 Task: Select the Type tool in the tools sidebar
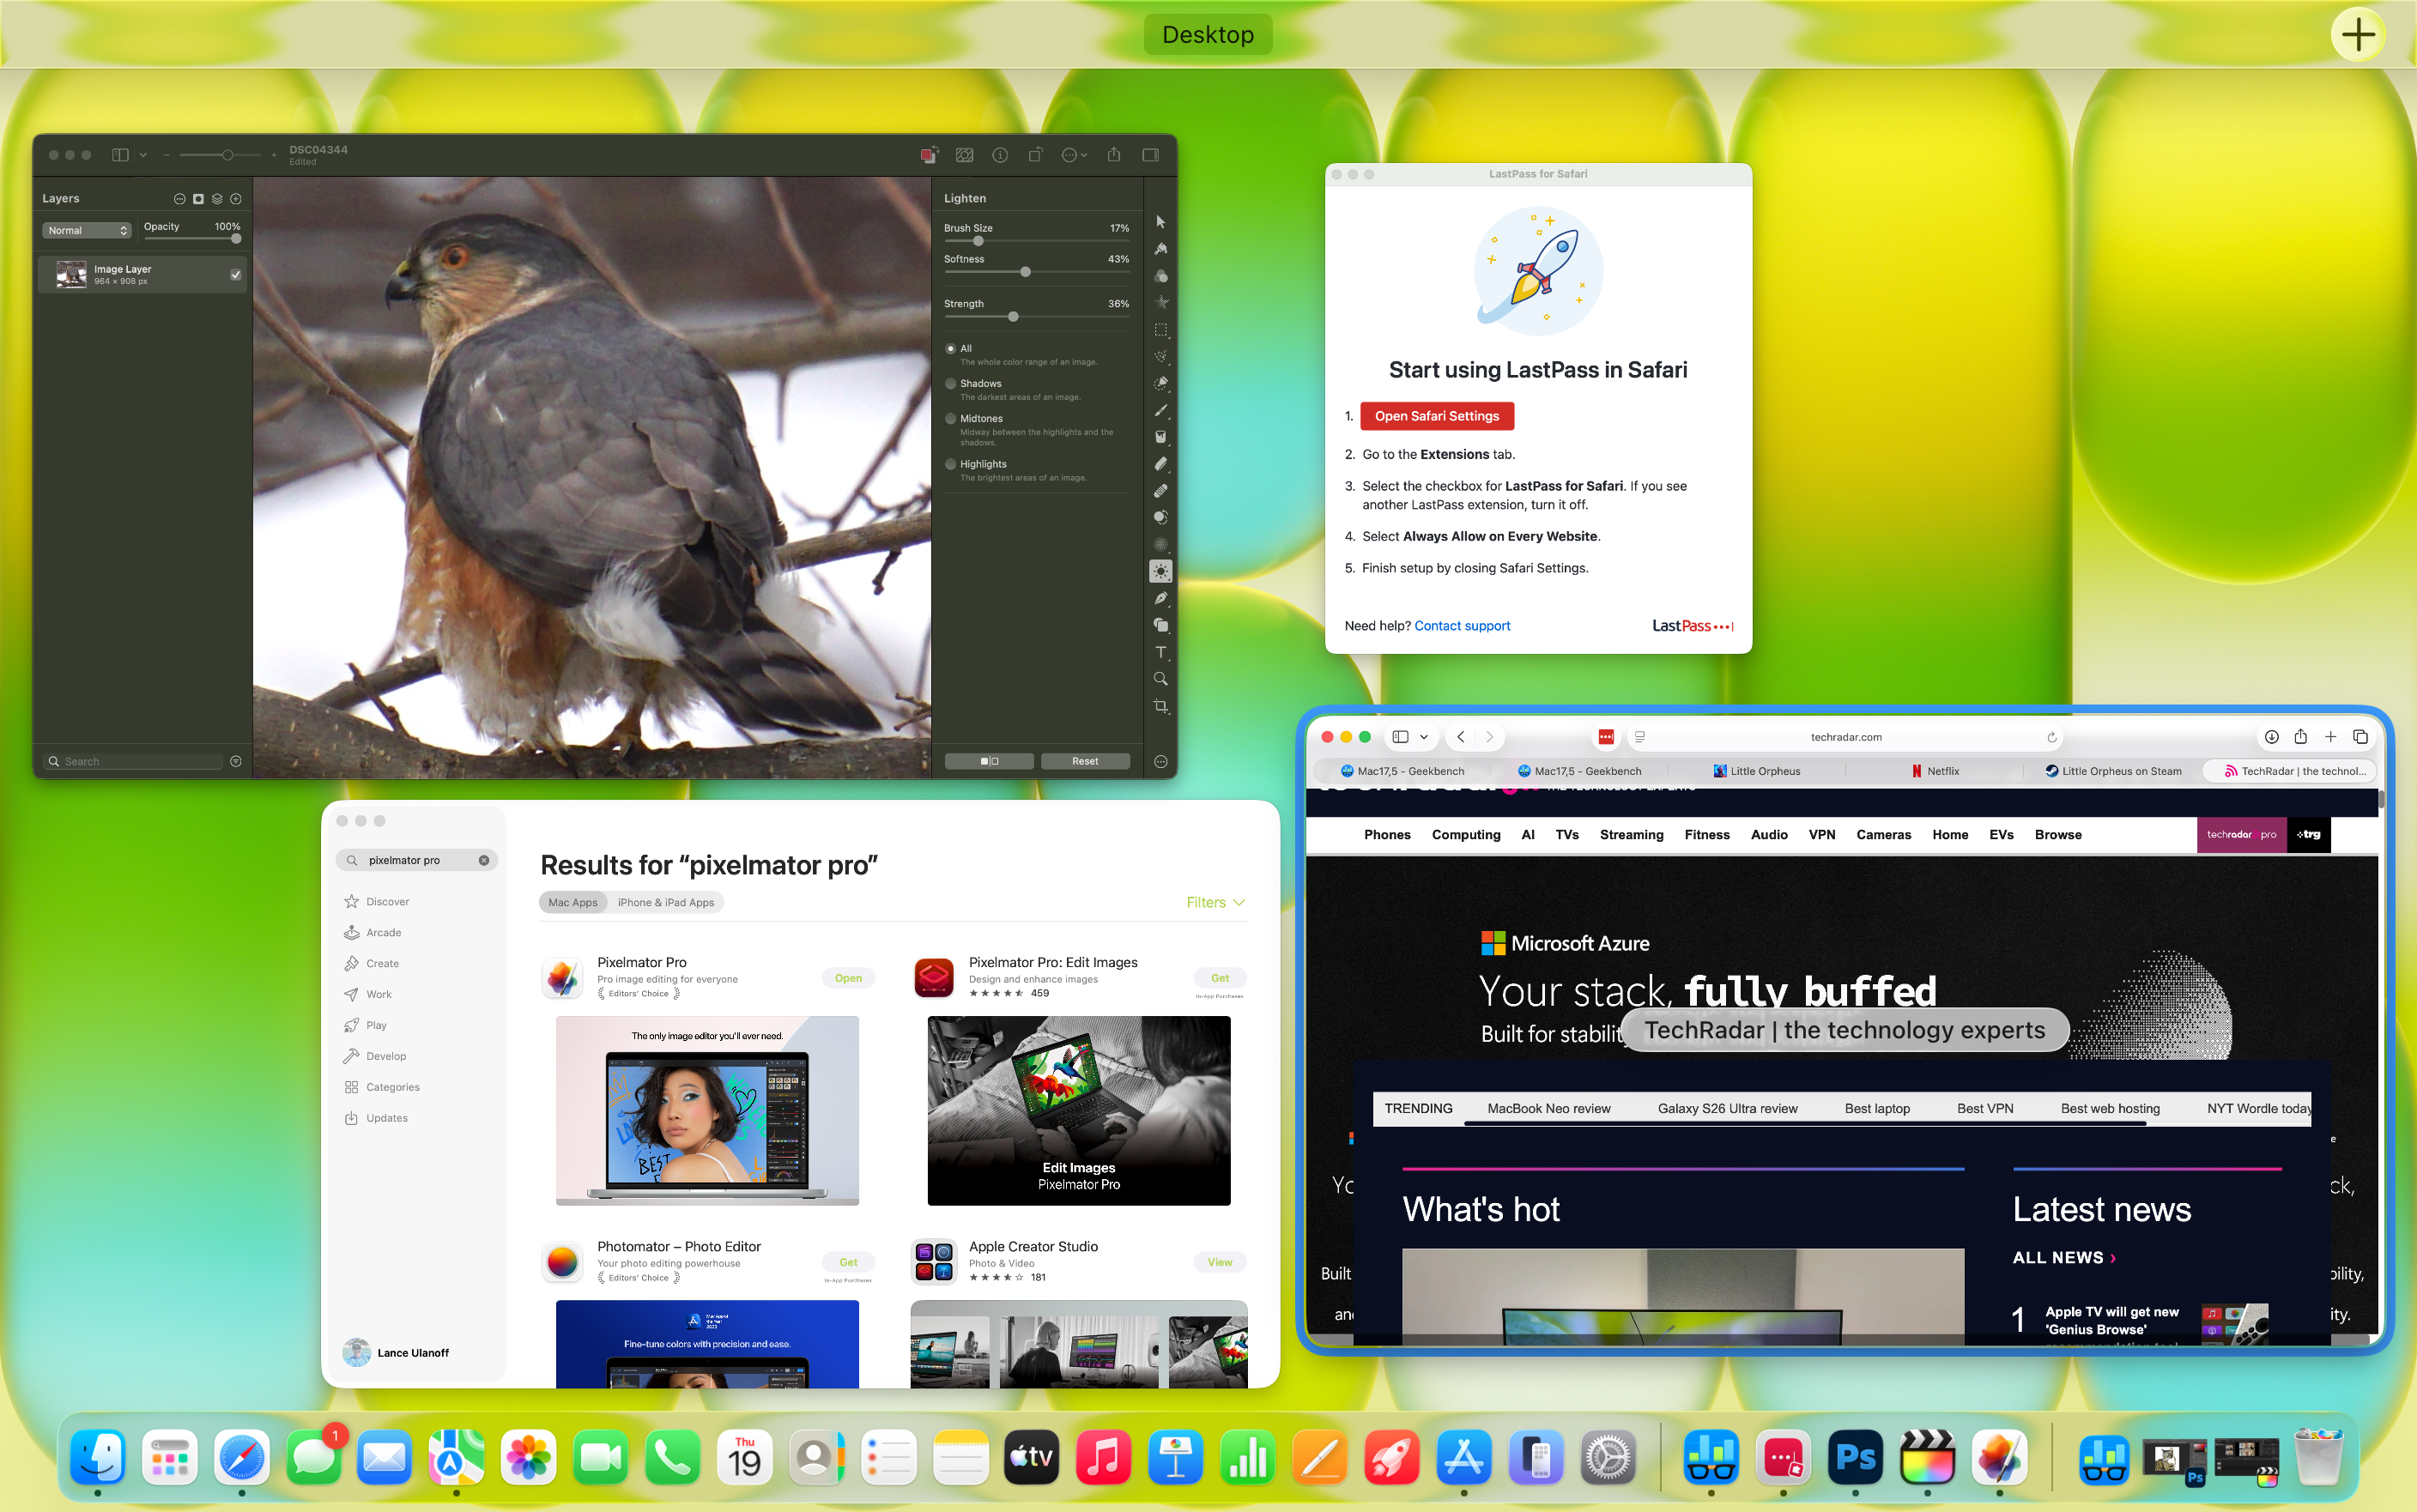(x=1160, y=652)
